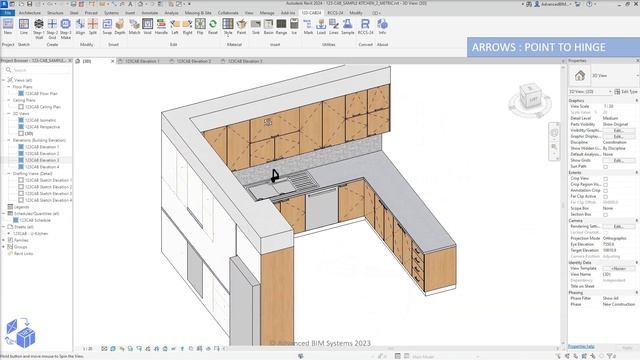Image resolution: width=640 pixels, height=360 pixels.
Task: Click the Step-3 Make tool
Action: [65, 29]
